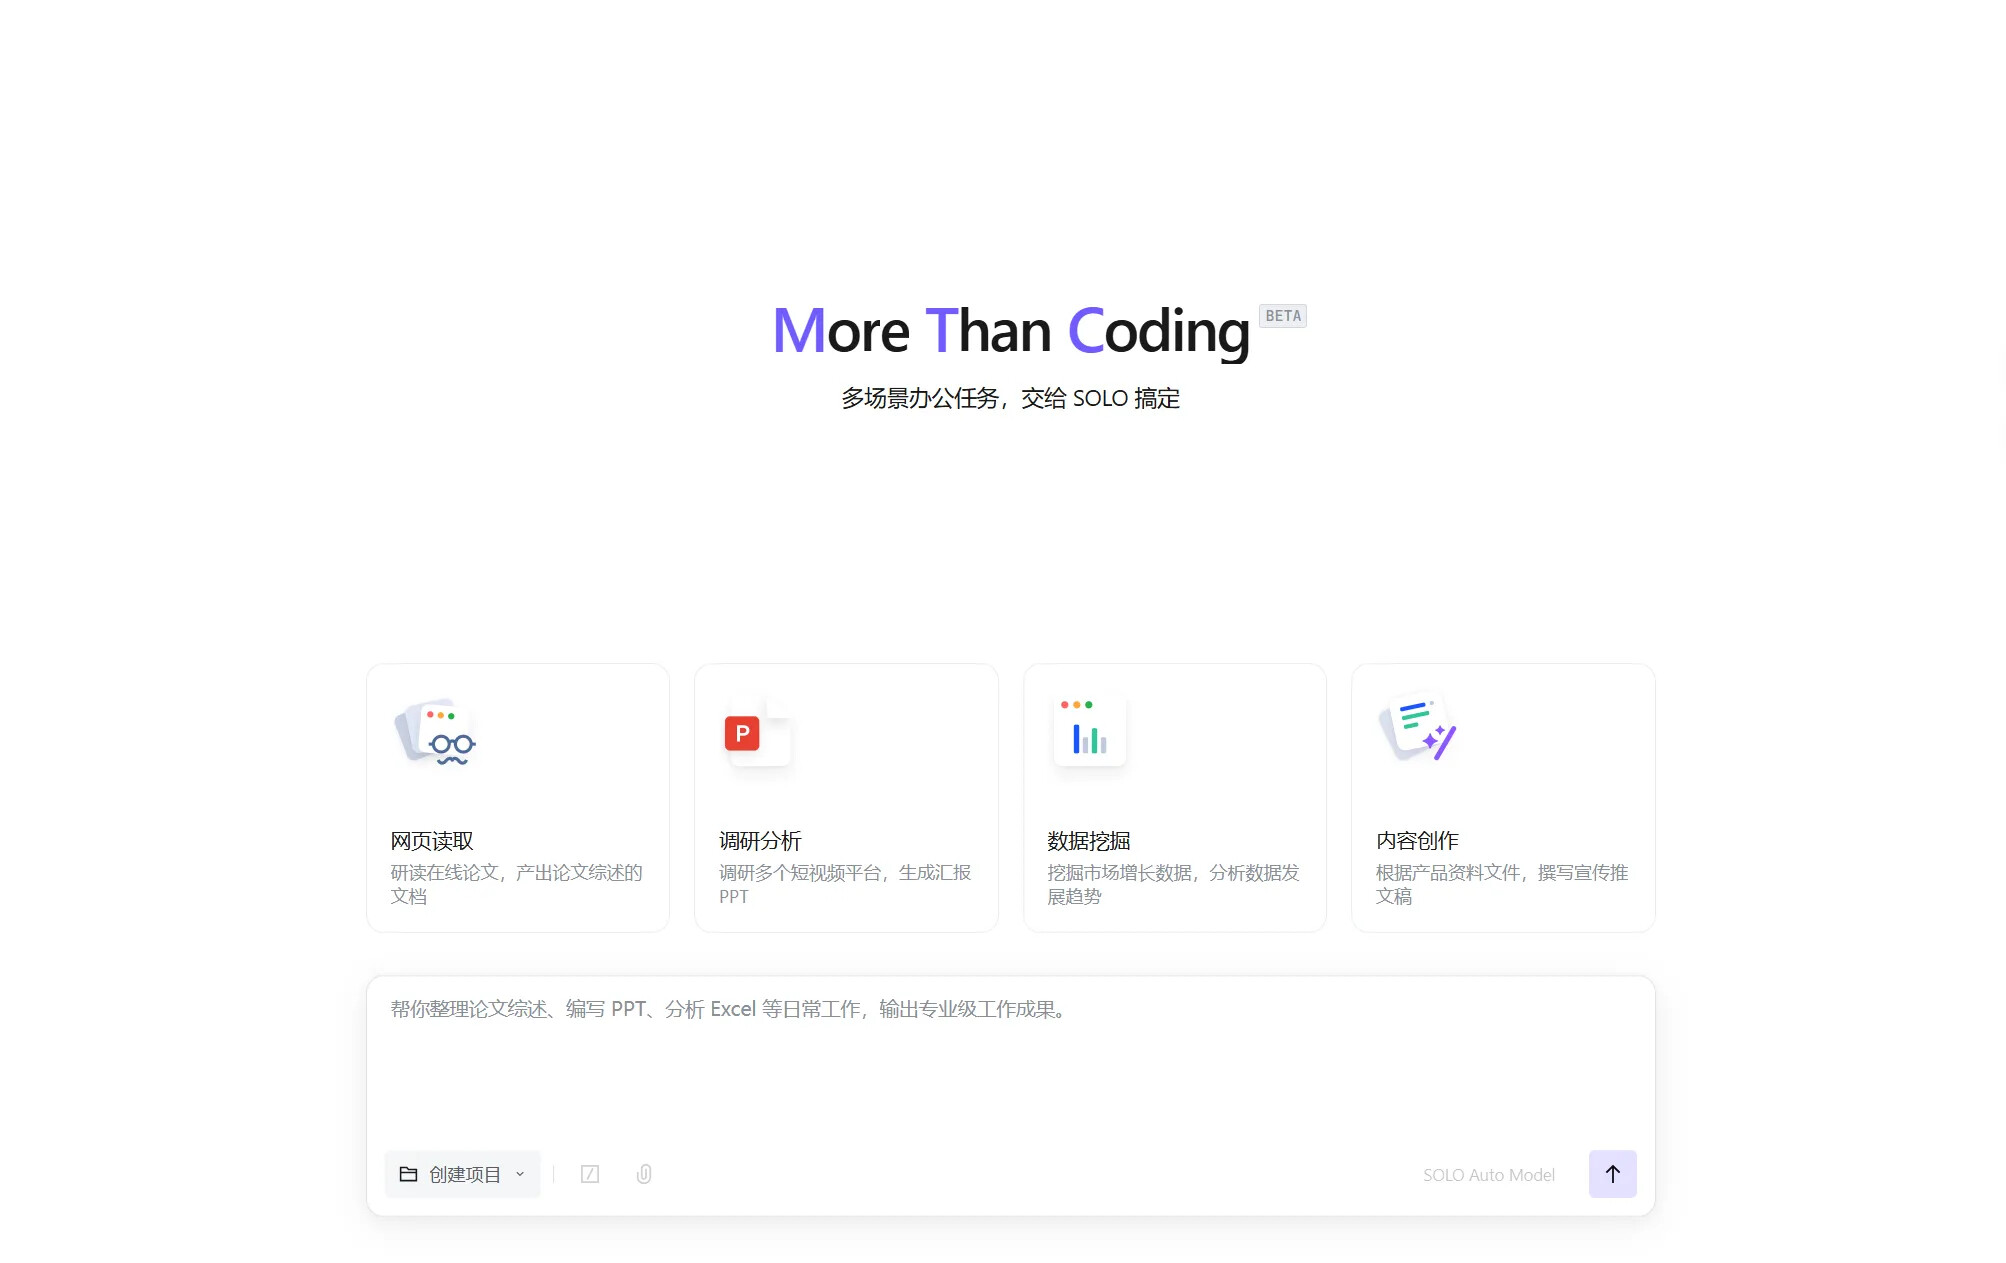This screenshot has width=2006, height=1263.
Task: Click the folder icon beside 创建项目
Action: tap(408, 1174)
